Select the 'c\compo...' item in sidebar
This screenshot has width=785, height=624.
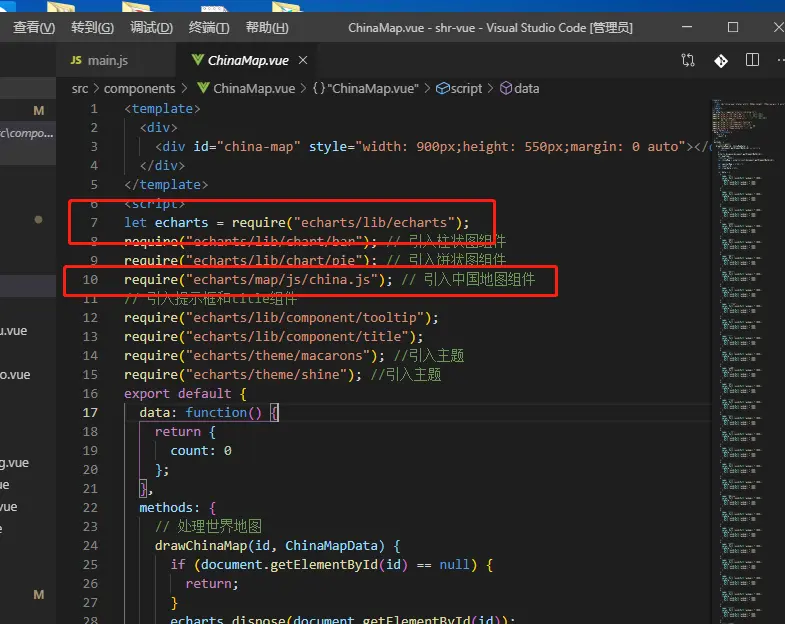click(x=27, y=133)
